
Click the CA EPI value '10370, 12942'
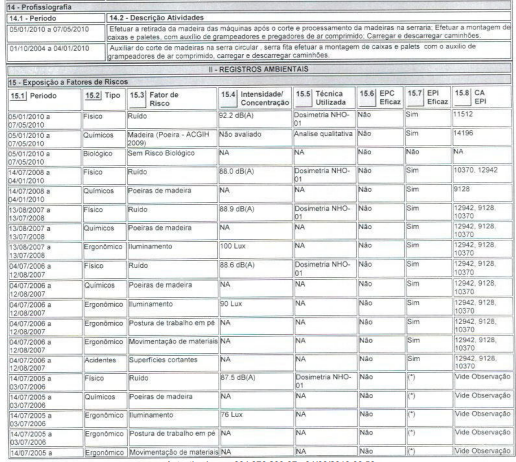coord(475,170)
